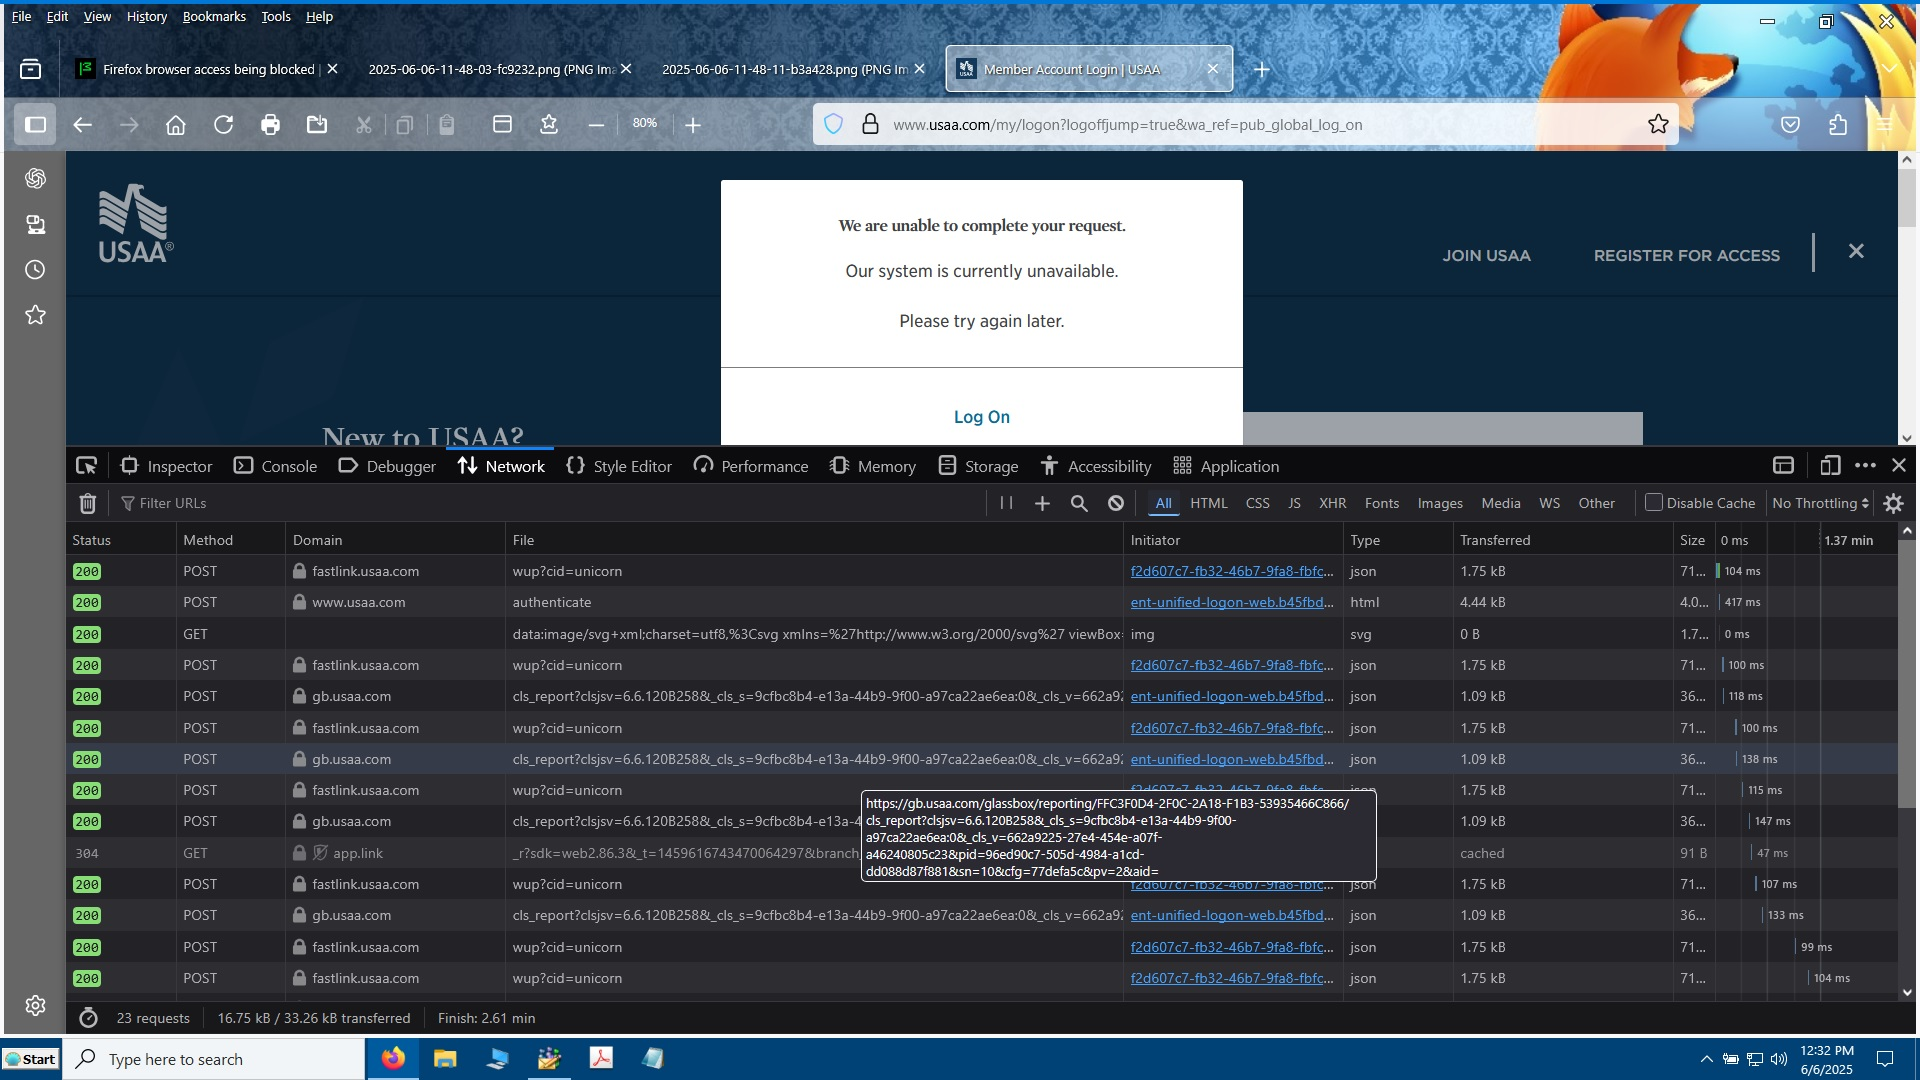Open the History menu
Screen dimensions: 1920x1080
click(147, 16)
